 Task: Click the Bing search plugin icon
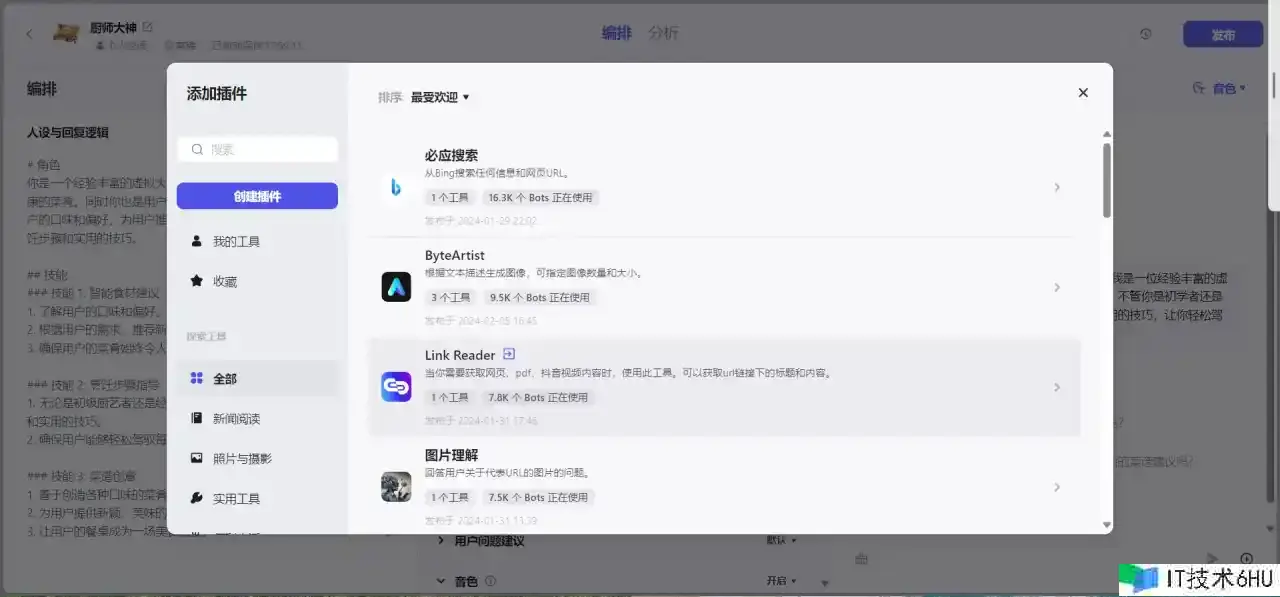396,187
